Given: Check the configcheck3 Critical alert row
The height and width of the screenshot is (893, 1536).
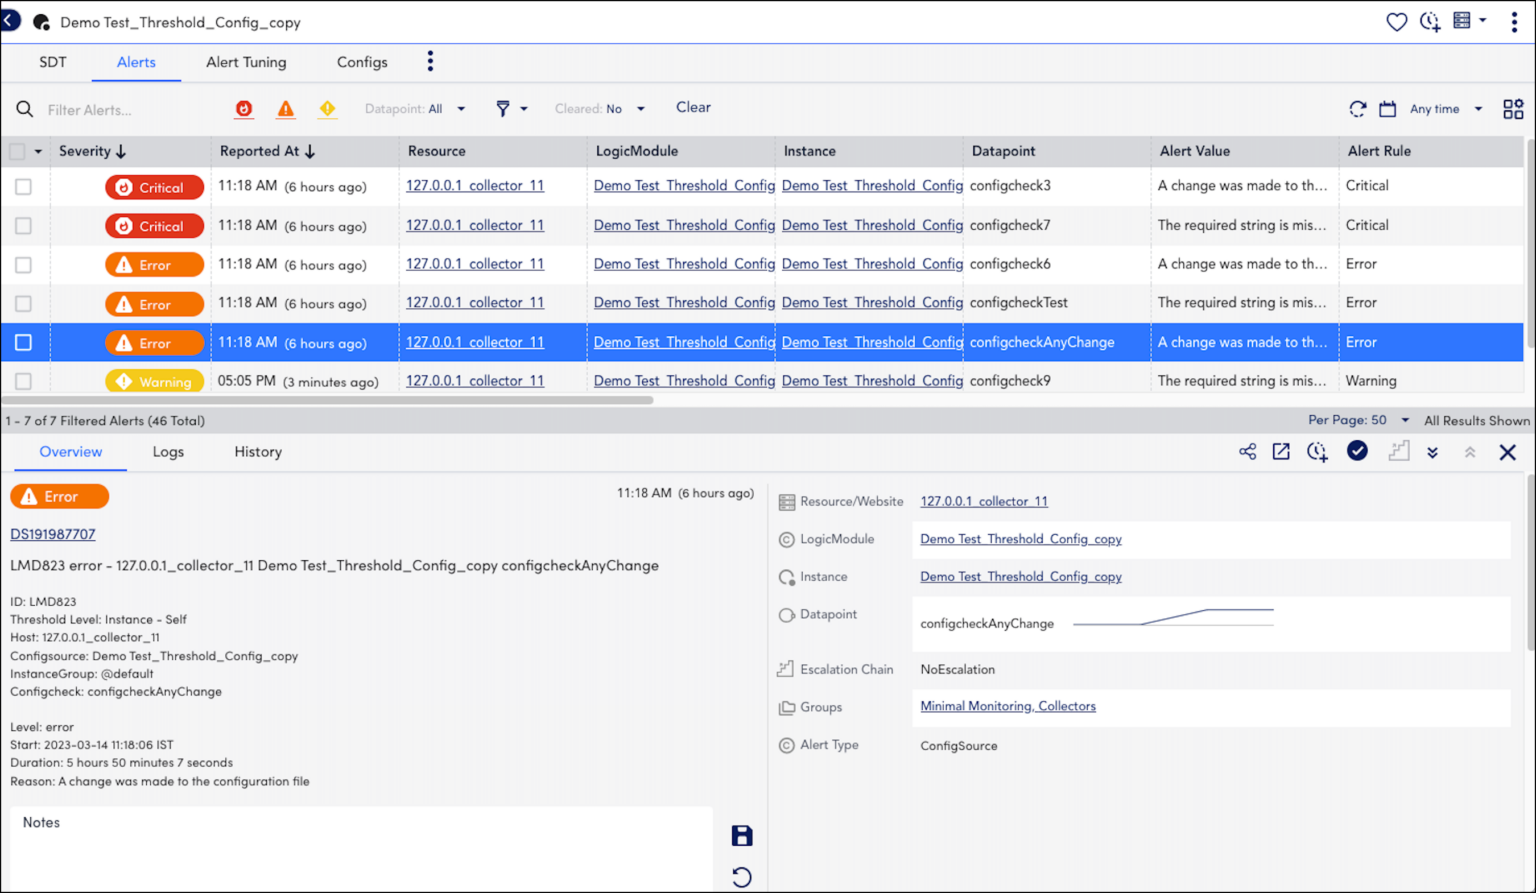Looking at the screenshot, I should tap(23, 187).
